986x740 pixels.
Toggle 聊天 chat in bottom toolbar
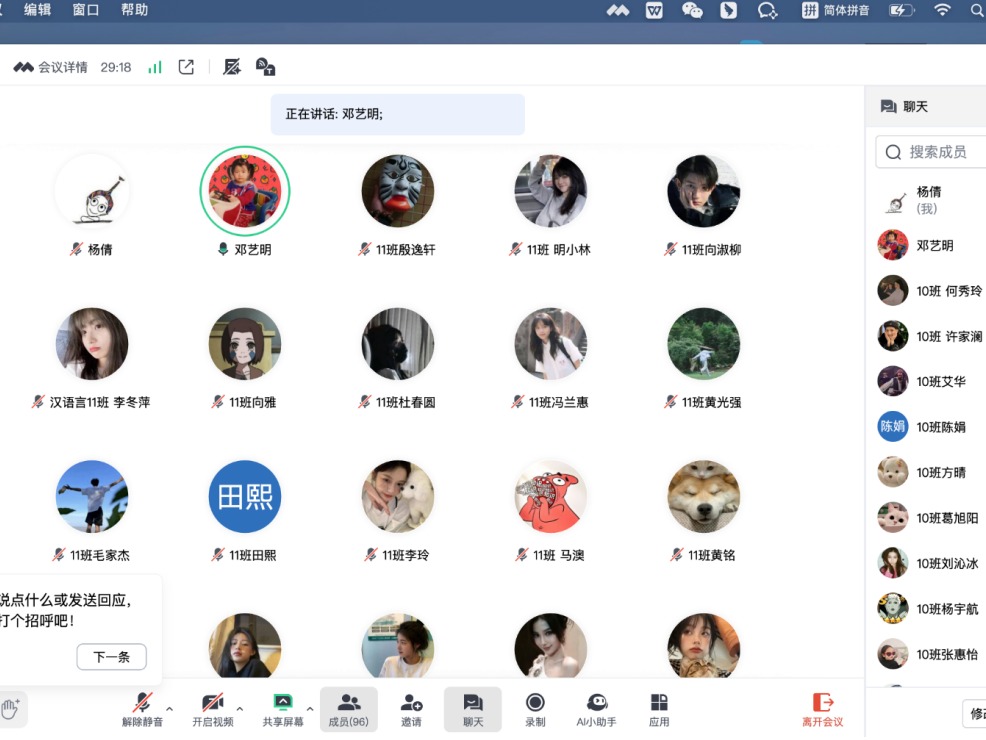point(473,709)
